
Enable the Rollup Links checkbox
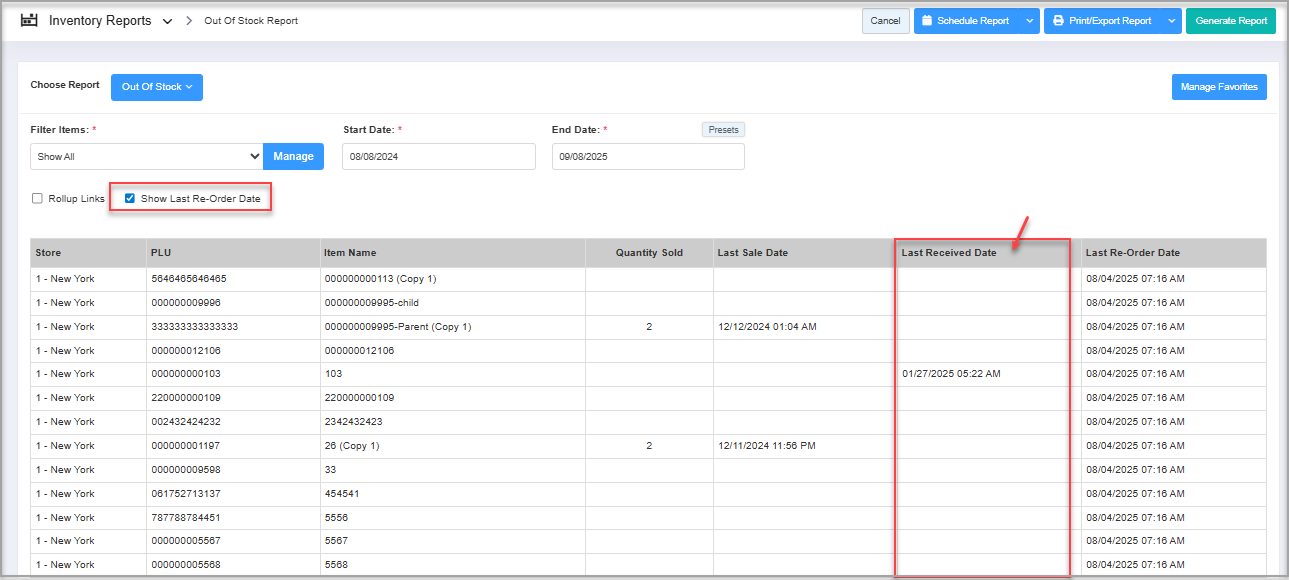[37, 199]
